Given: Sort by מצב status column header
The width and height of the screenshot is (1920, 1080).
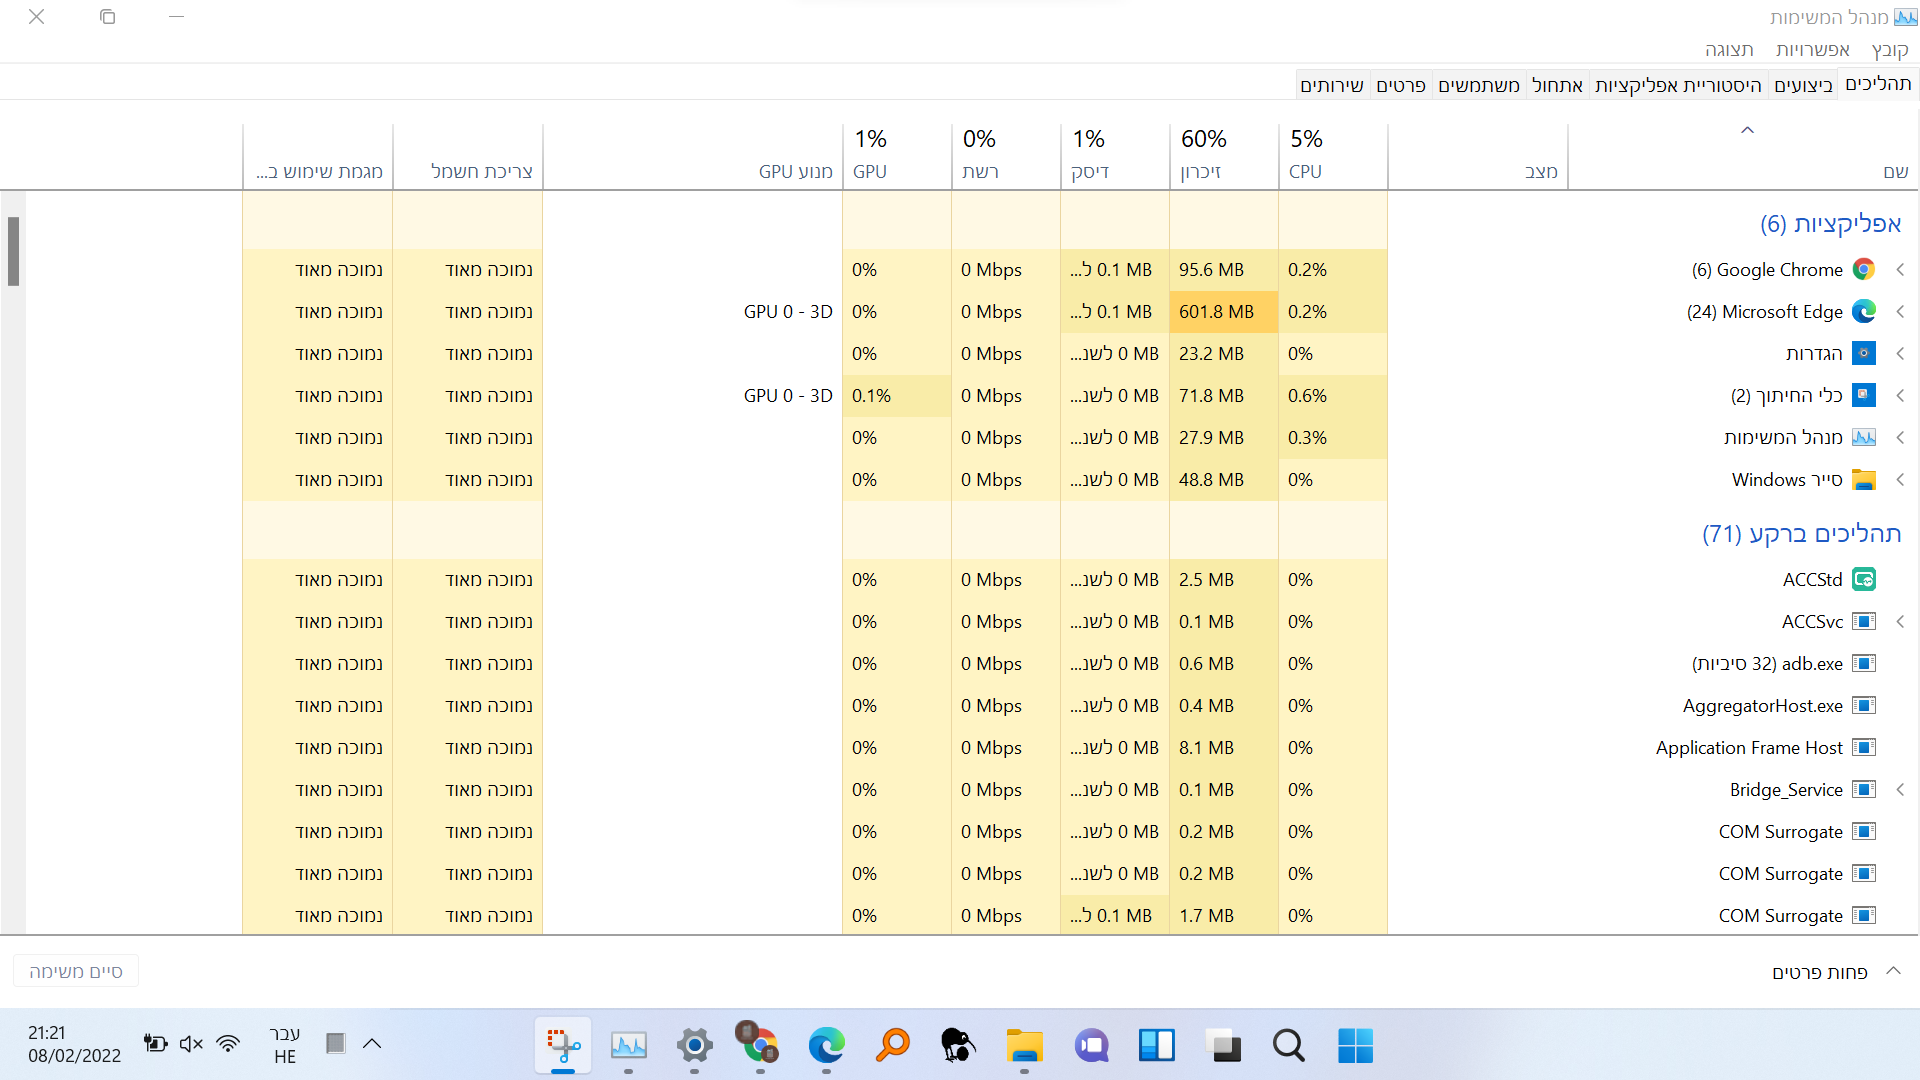Looking at the screenshot, I should coord(1478,156).
